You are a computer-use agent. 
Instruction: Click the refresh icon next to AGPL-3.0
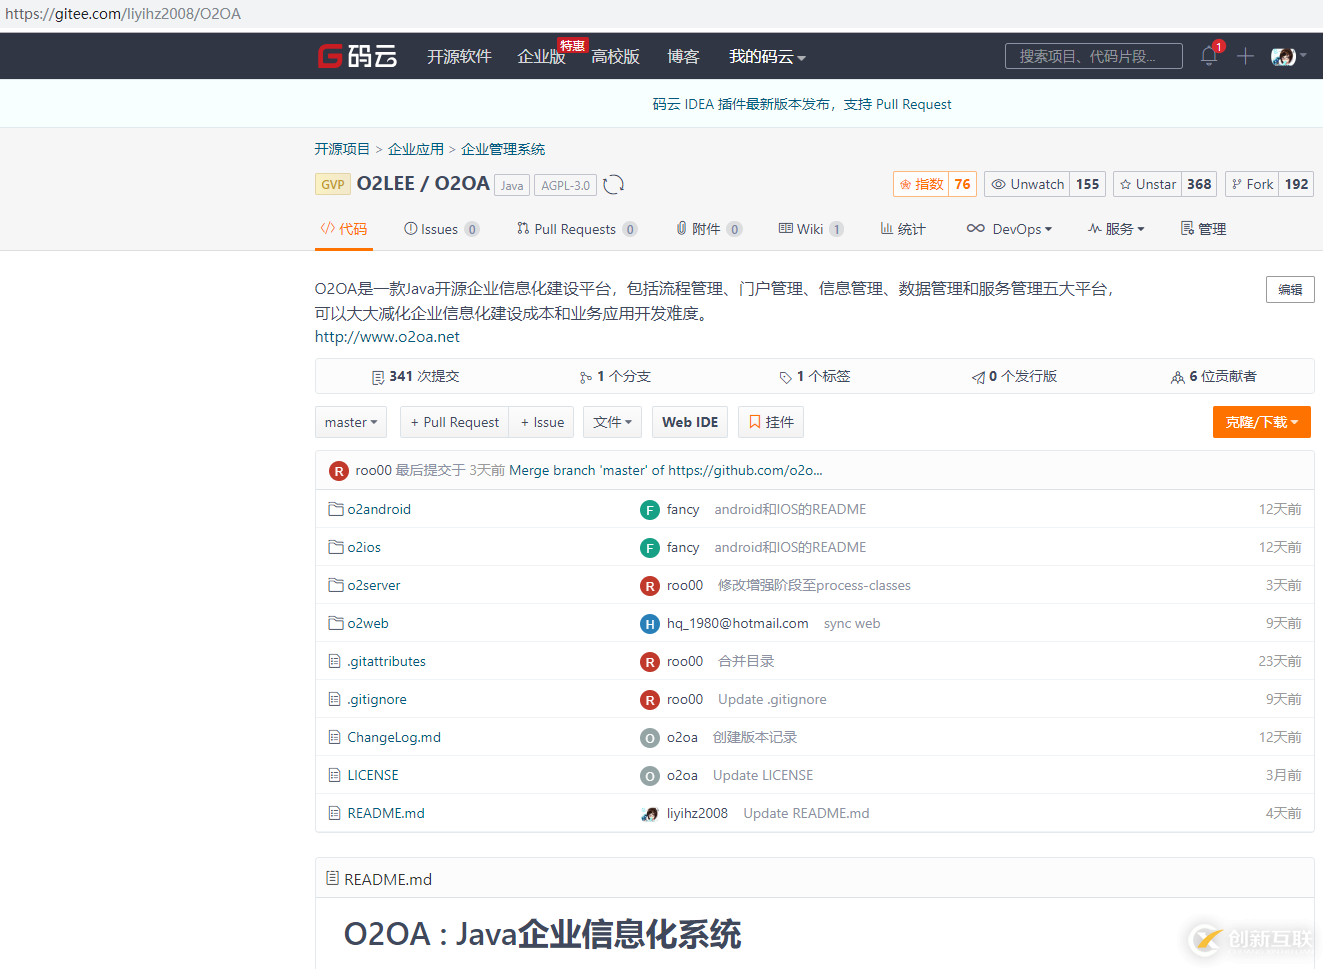pos(613,185)
